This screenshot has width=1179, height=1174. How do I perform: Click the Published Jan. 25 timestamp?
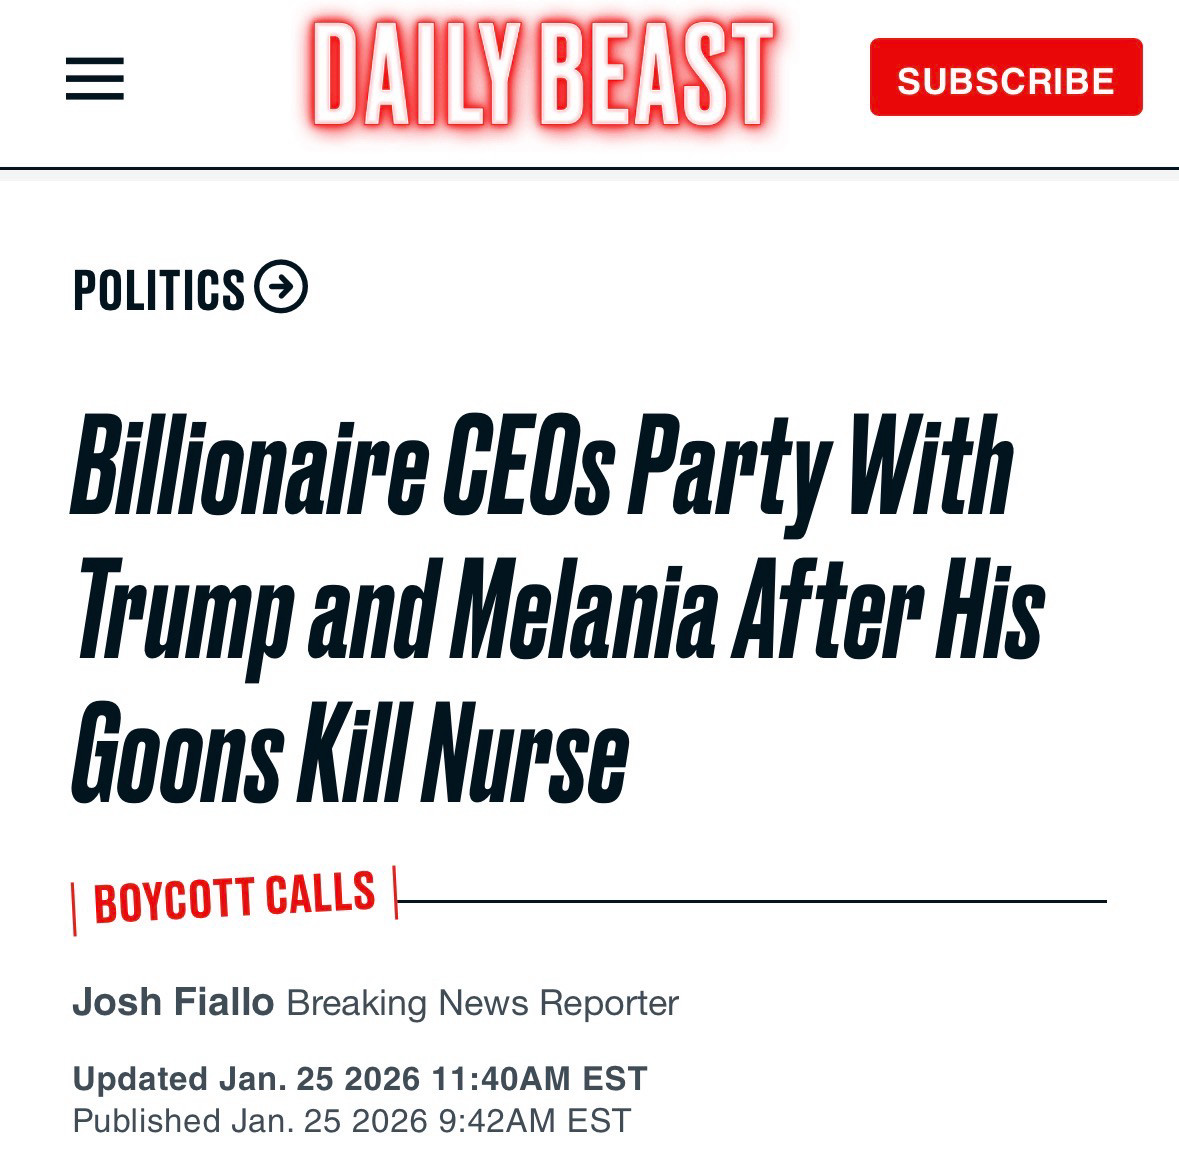pos(352,1121)
